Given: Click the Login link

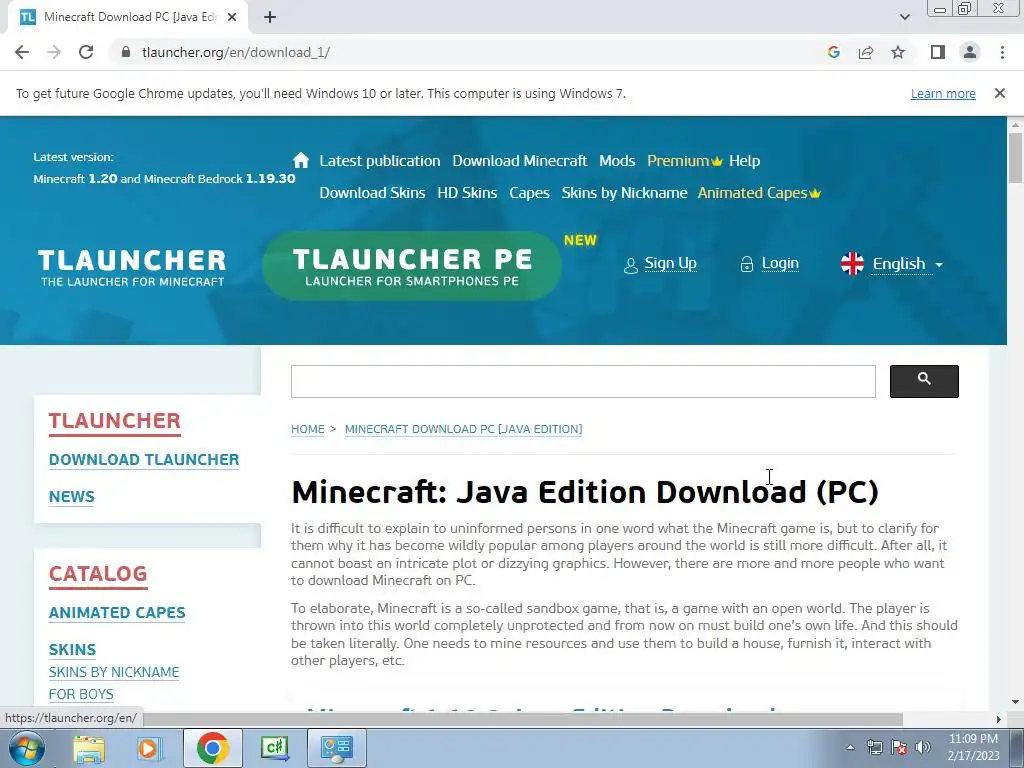Looking at the screenshot, I should [780, 263].
